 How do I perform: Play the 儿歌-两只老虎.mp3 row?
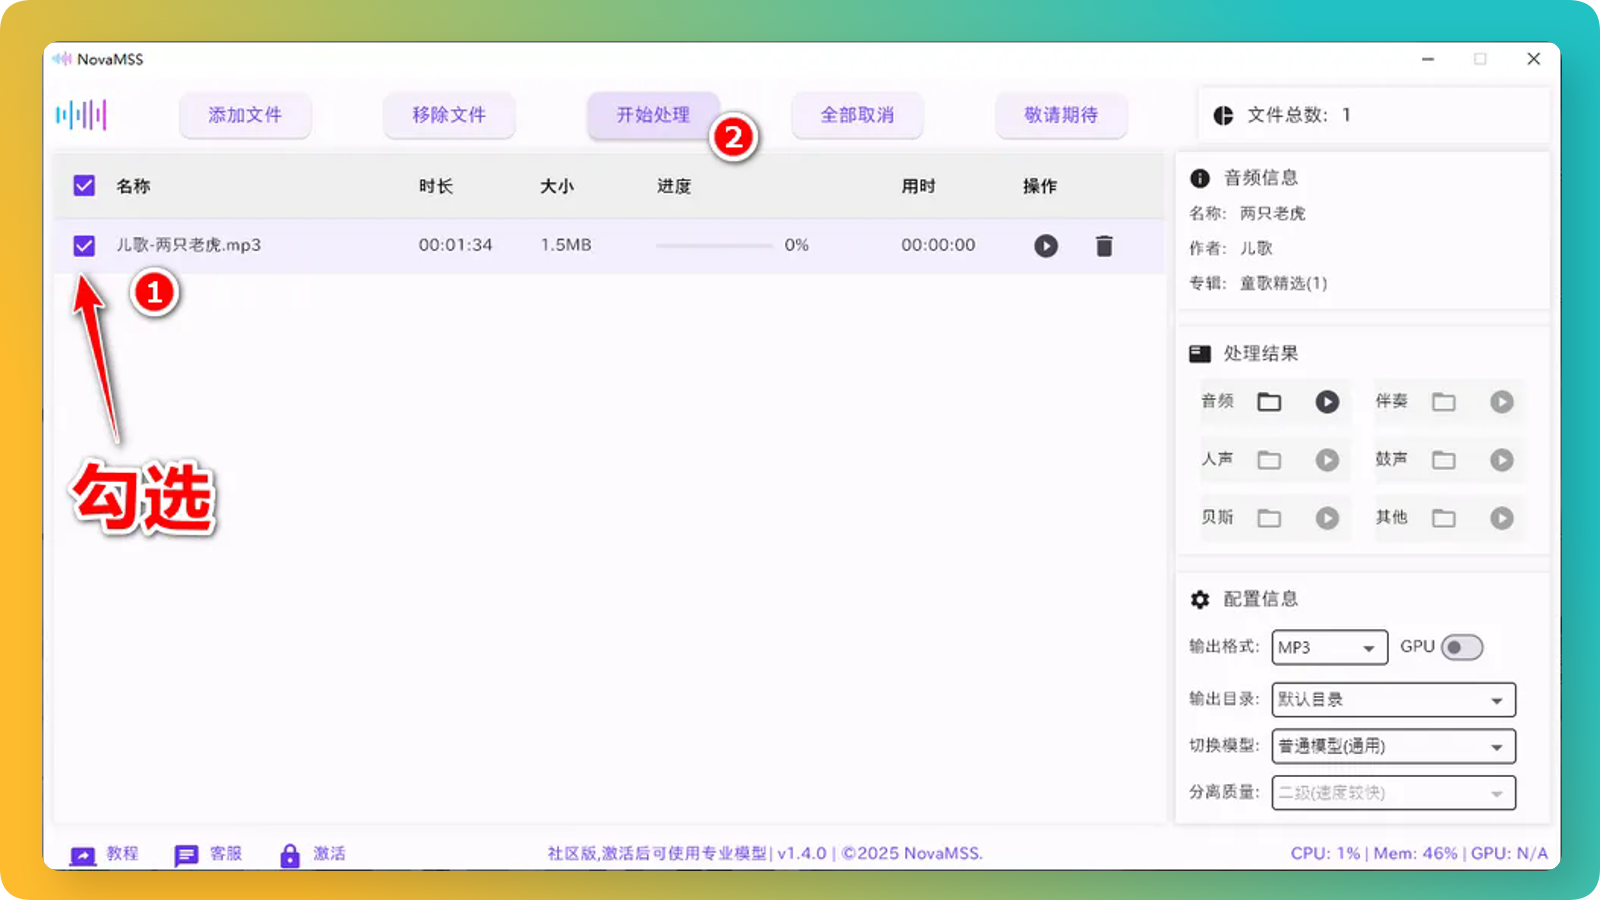(1046, 246)
